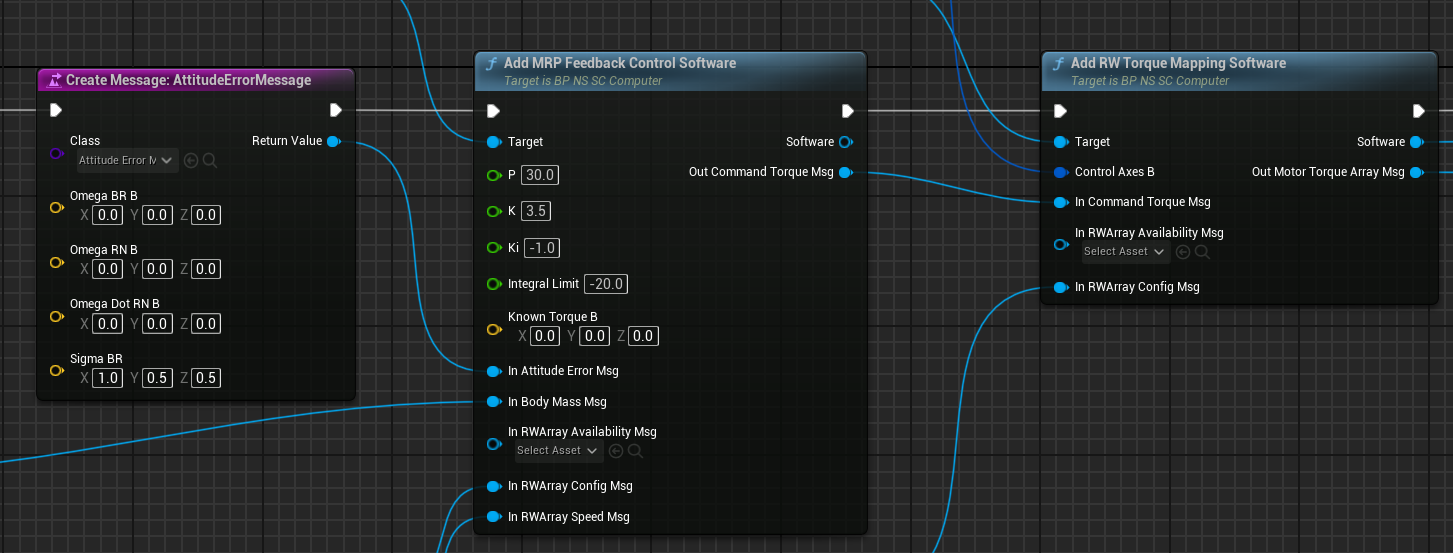Click In Attitude Error Msg input pin
This screenshot has width=1453, height=553.
click(x=493, y=371)
